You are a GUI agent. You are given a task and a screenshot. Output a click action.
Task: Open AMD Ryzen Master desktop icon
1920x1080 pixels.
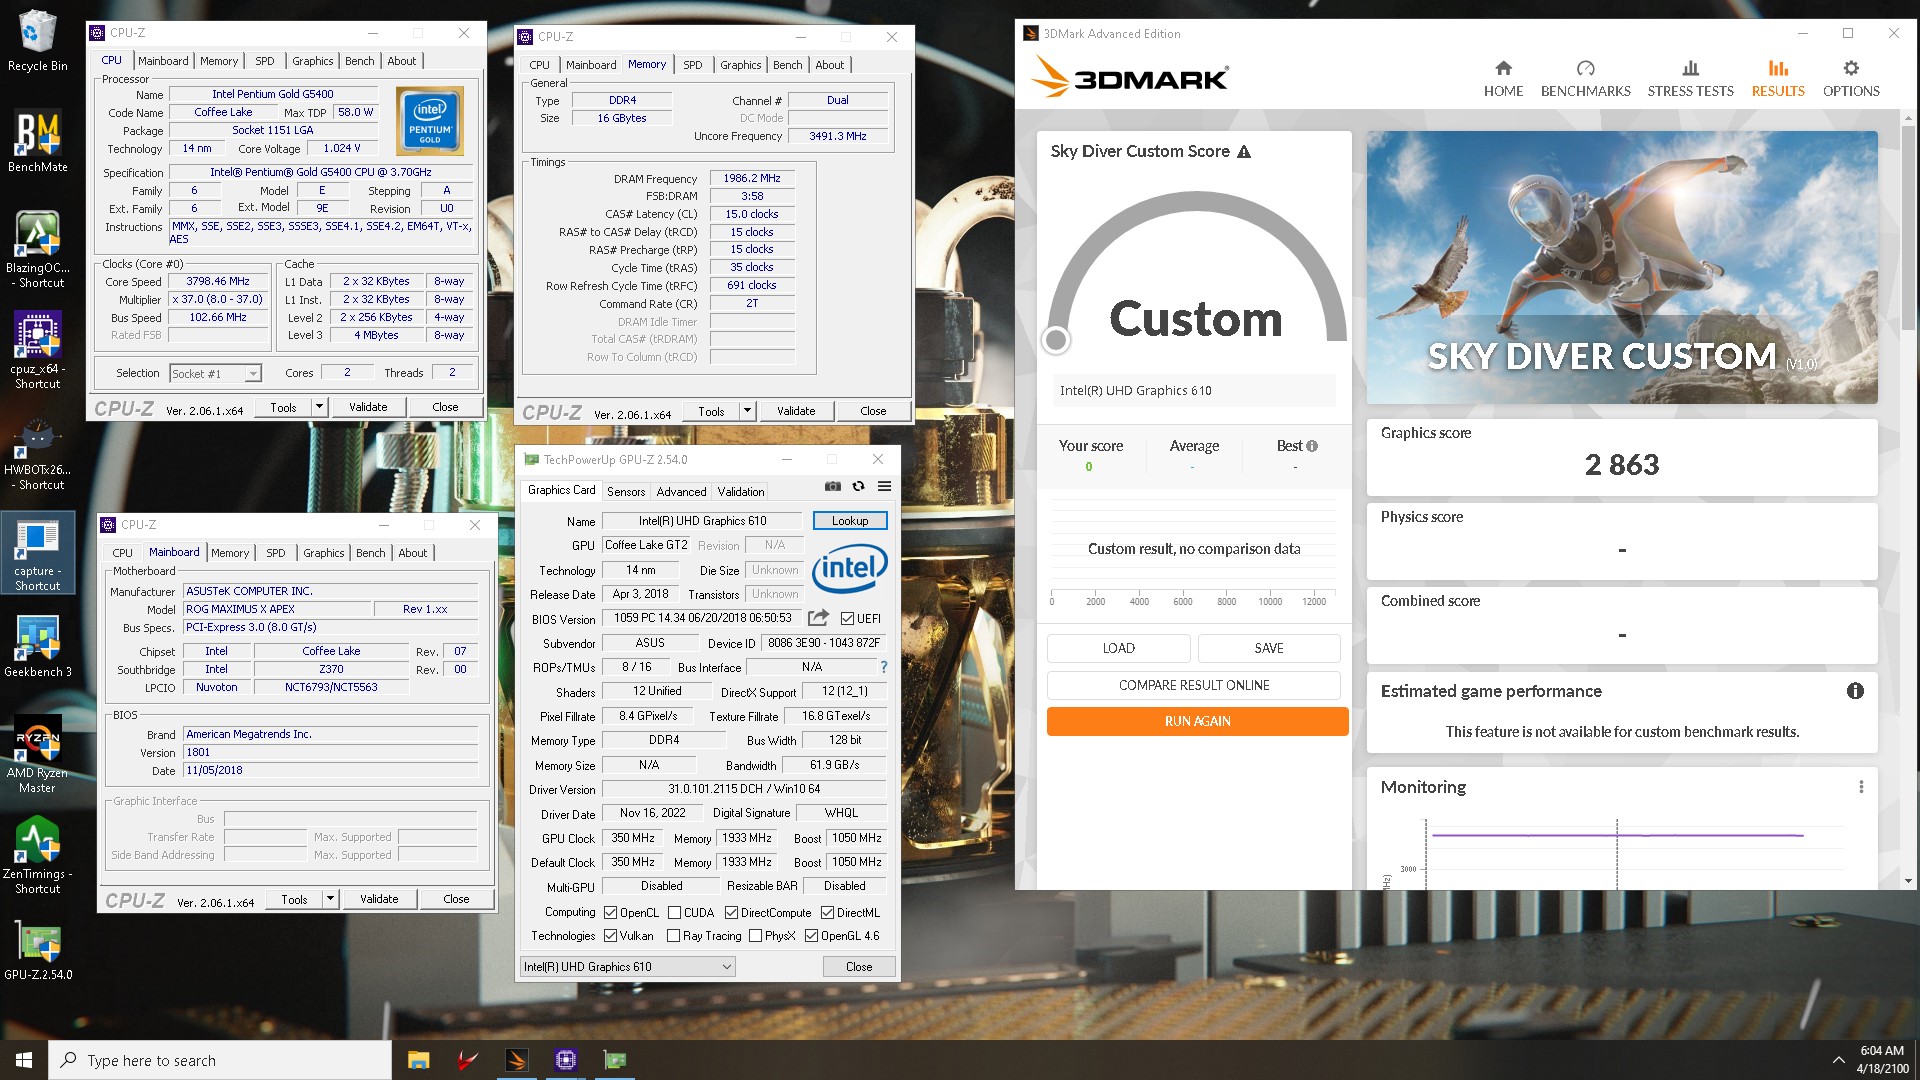tap(37, 755)
